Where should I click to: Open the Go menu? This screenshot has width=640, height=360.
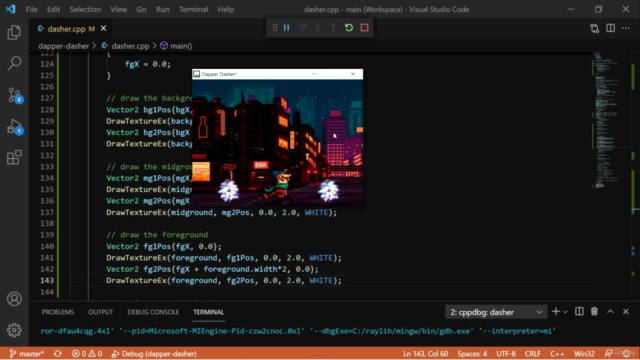tap(141, 9)
